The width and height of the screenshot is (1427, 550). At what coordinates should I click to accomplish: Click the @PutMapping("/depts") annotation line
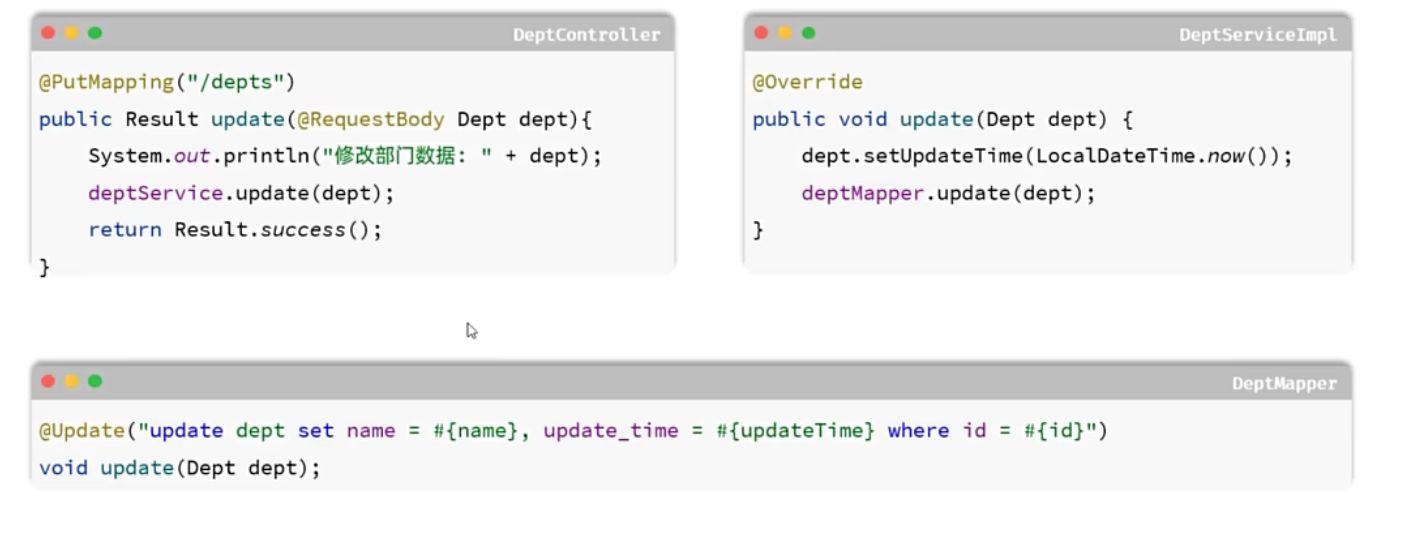coord(167,82)
